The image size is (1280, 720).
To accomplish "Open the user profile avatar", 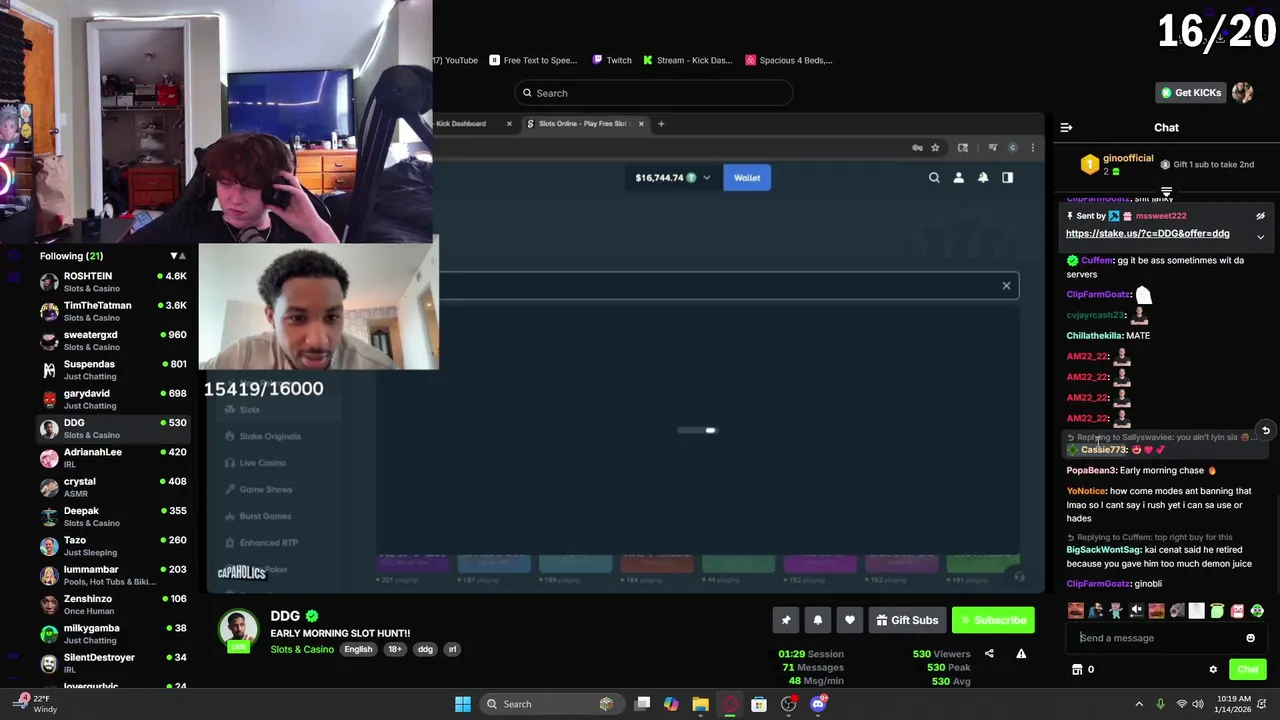I will coord(1242,93).
